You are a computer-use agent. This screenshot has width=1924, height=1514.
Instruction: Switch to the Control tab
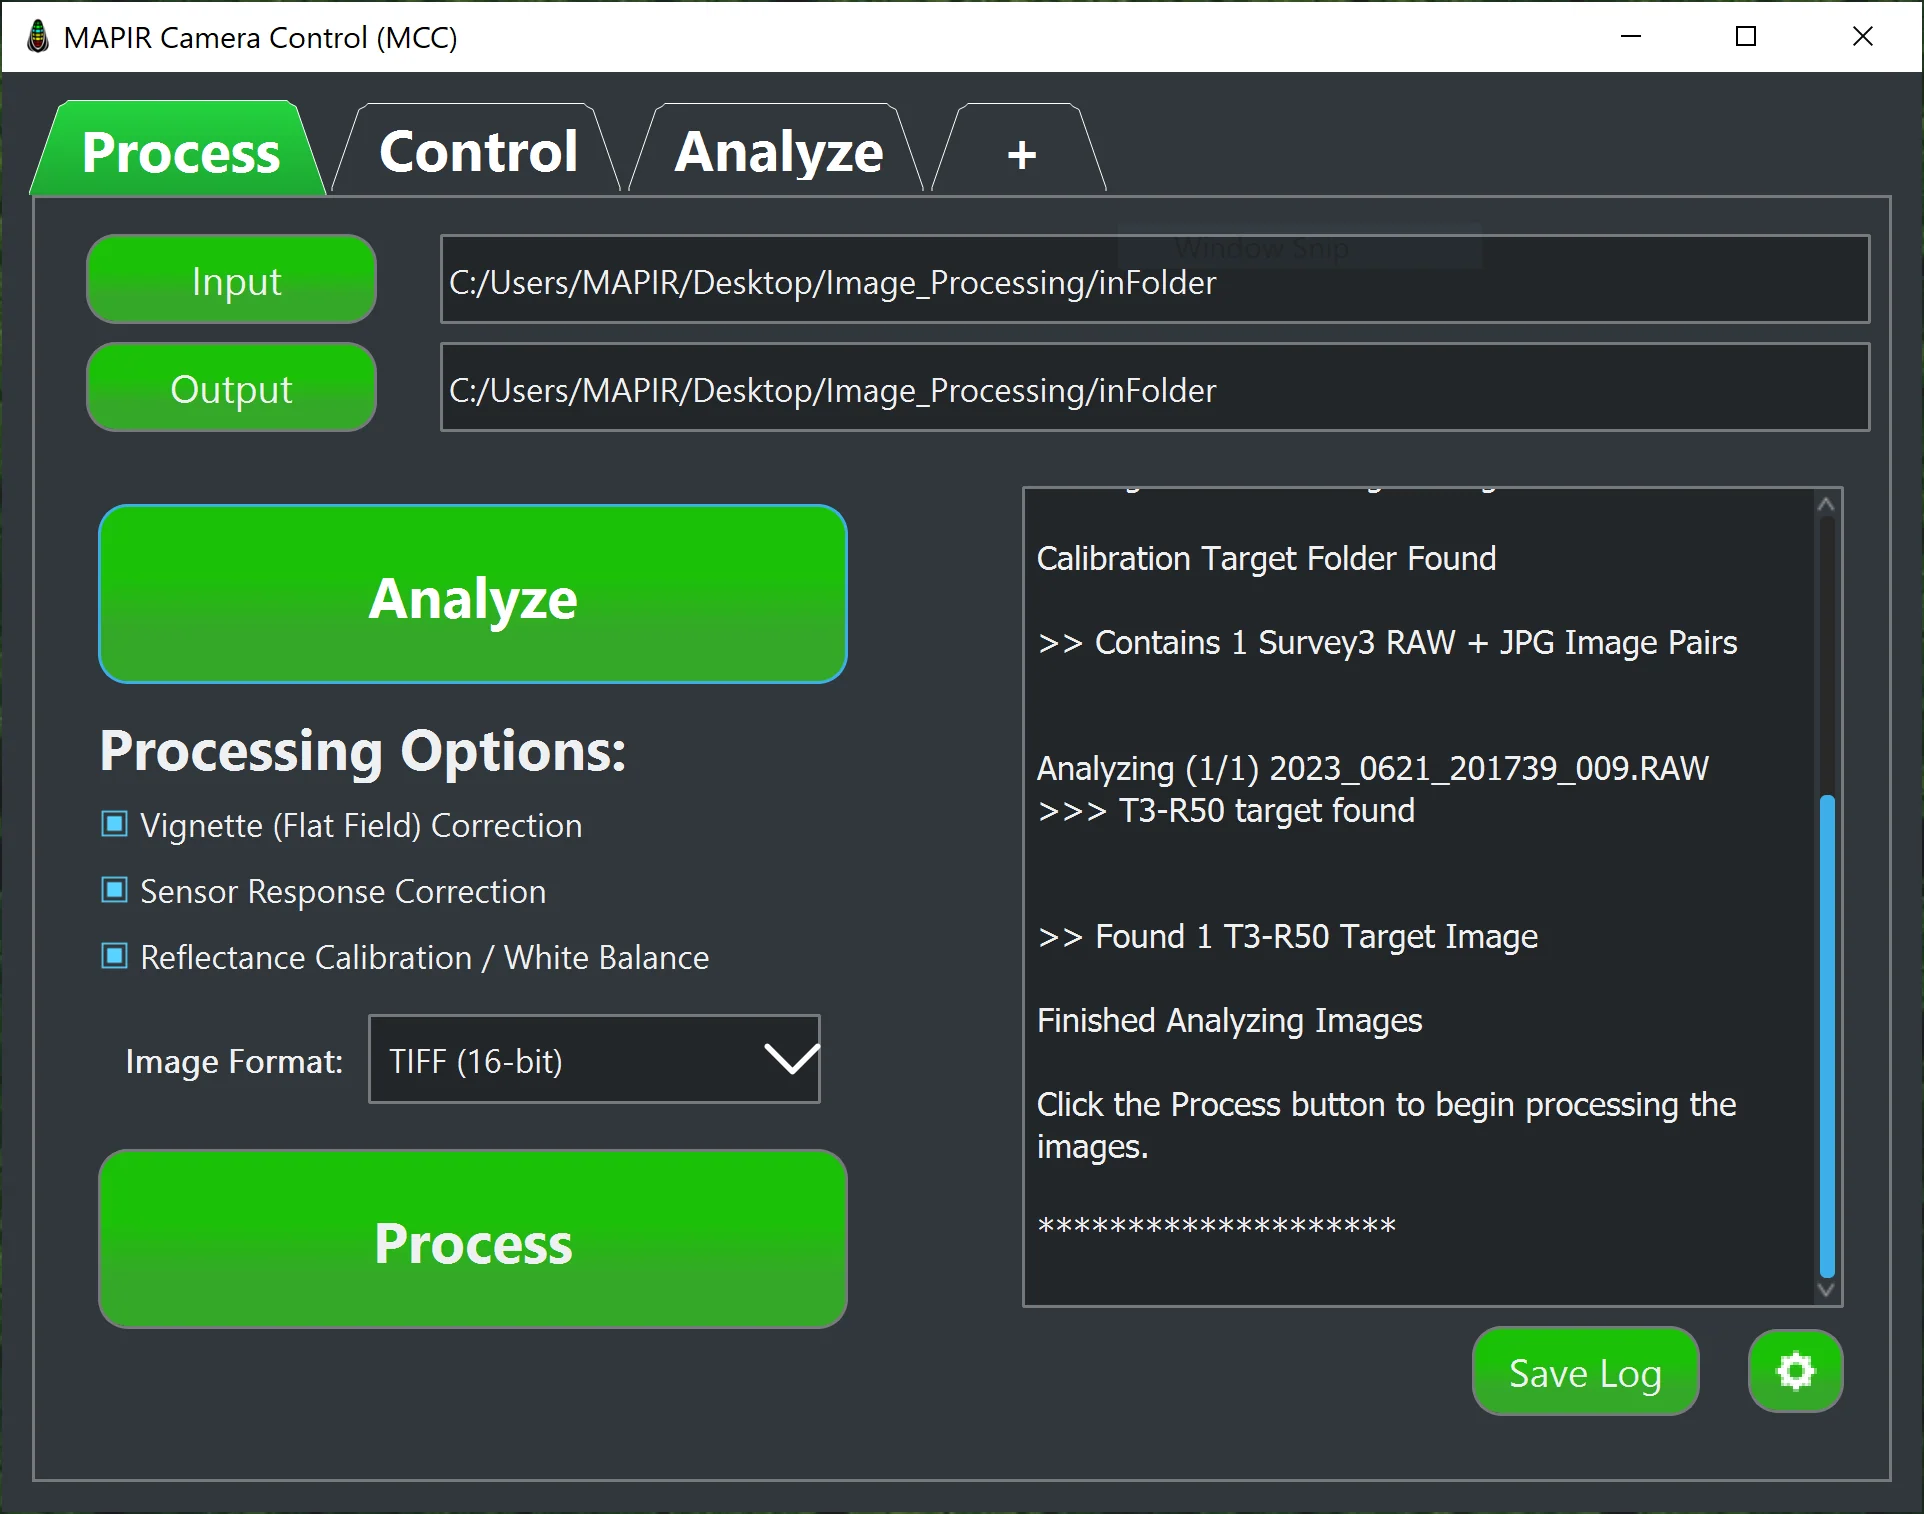point(478,152)
